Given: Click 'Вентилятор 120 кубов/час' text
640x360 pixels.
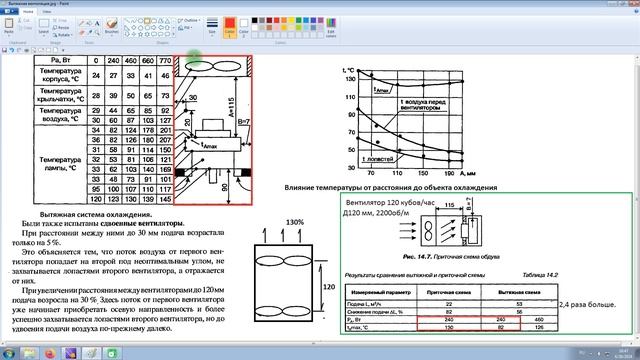Looking at the screenshot, I should click(390, 203).
